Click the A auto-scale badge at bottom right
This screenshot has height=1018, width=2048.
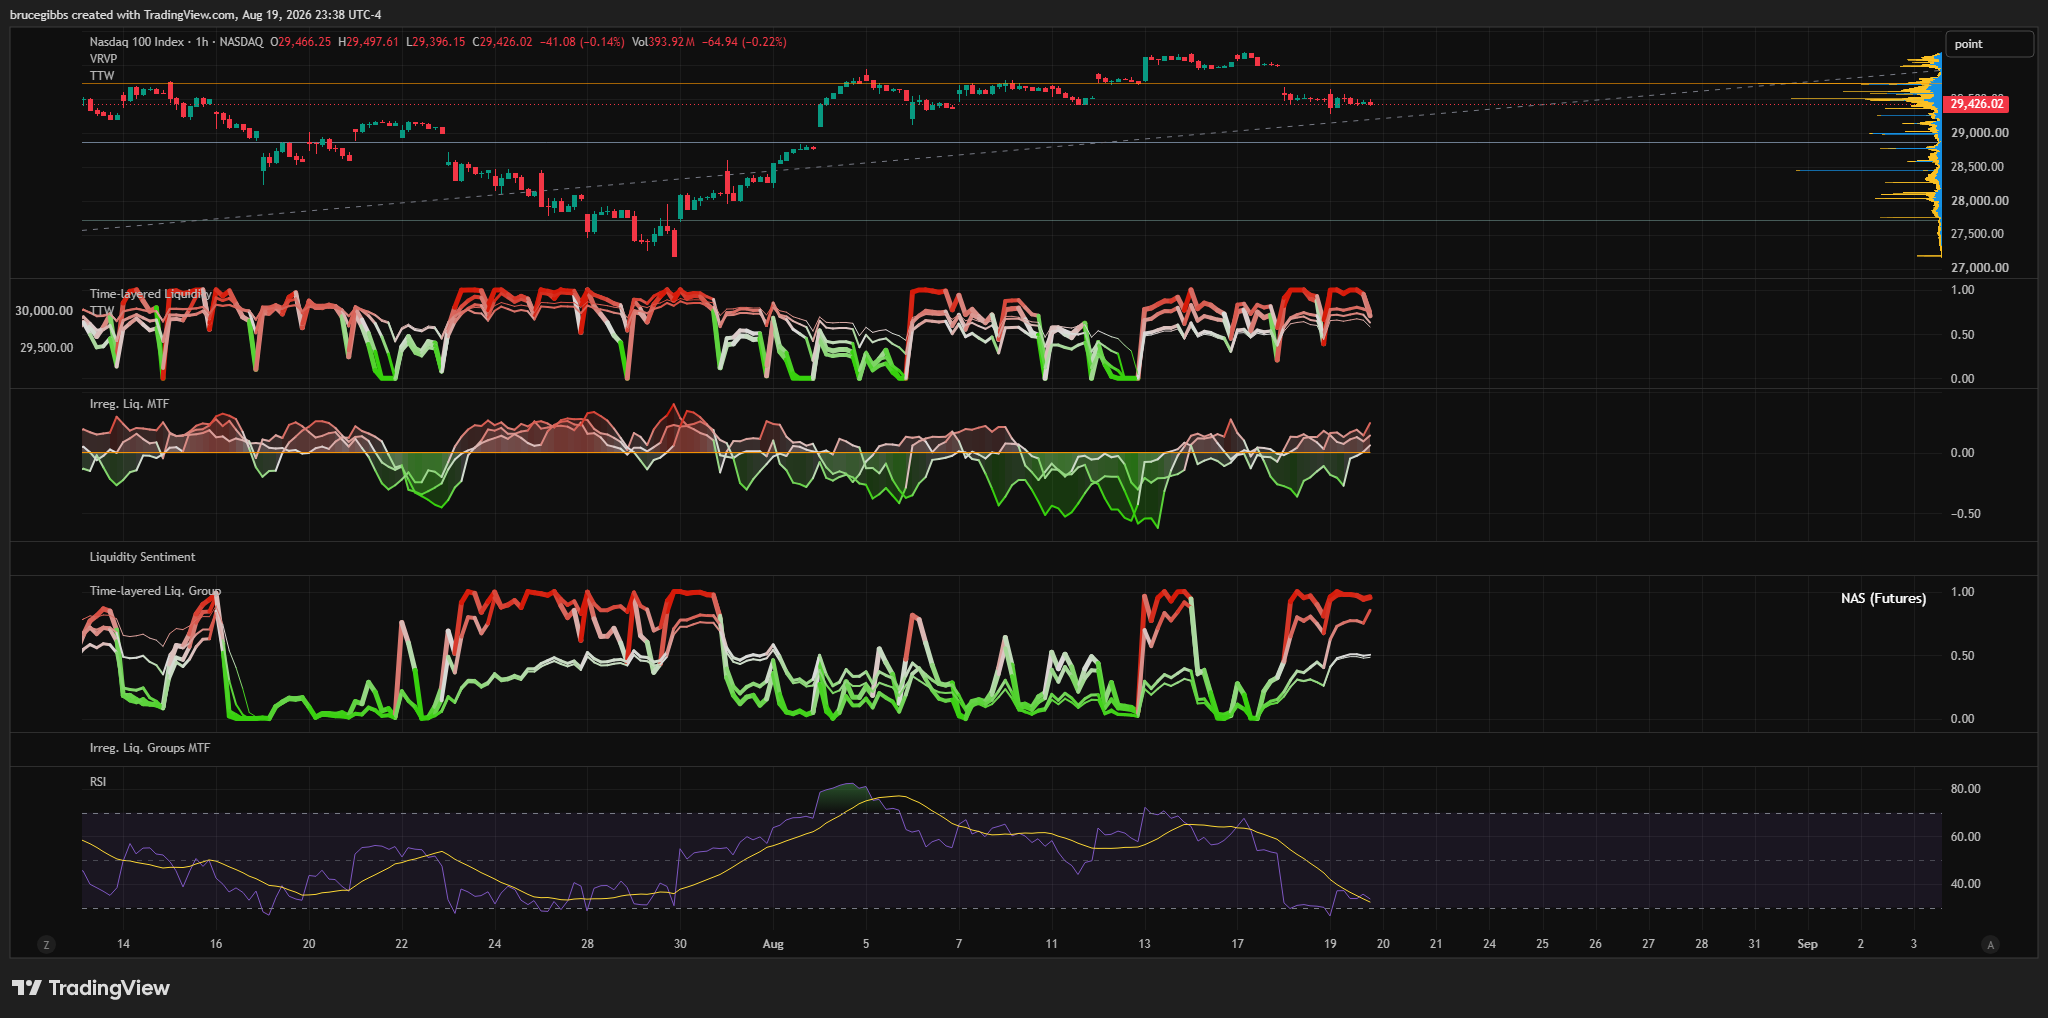tap(1990, 944)
